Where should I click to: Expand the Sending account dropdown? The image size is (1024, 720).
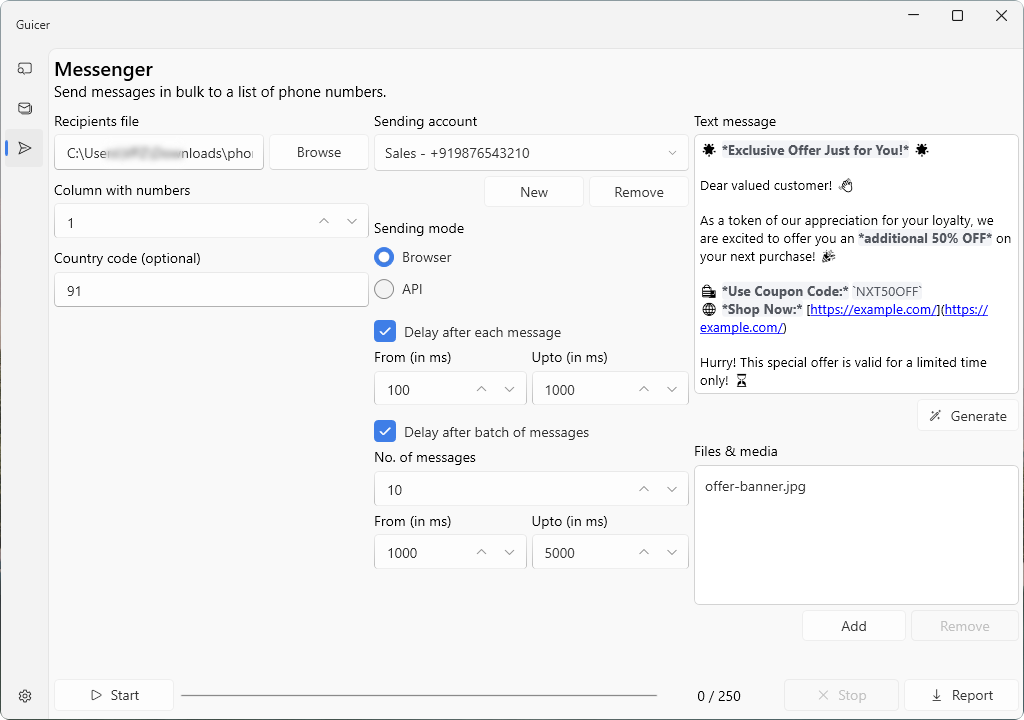[531, 154]
